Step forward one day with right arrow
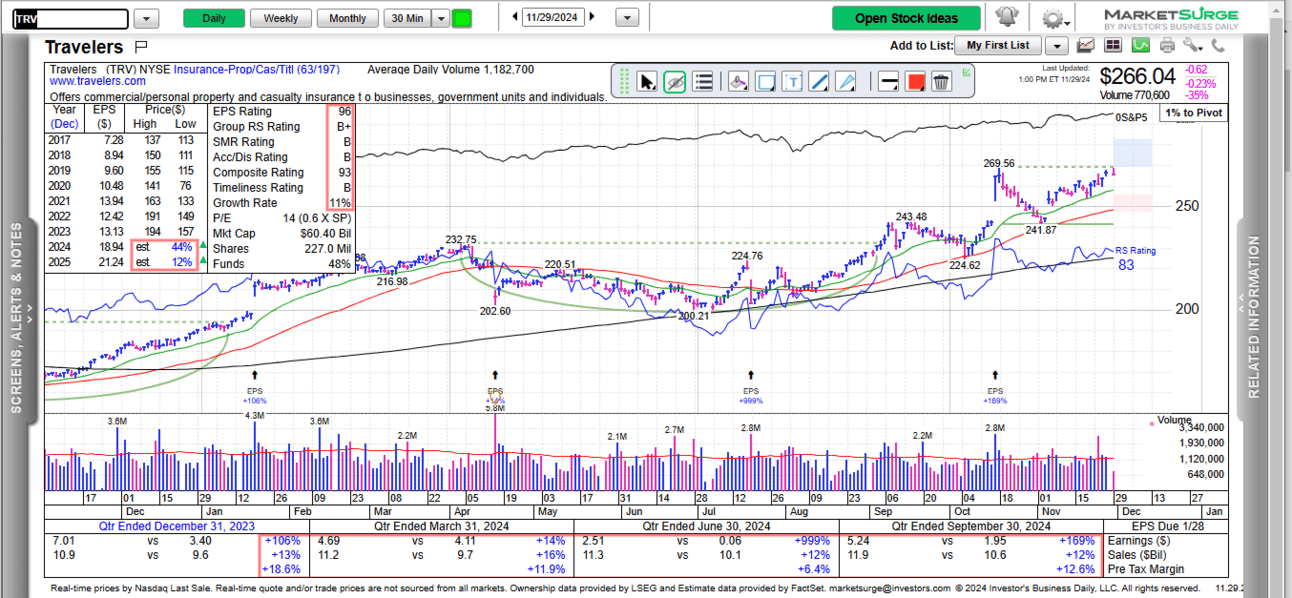Image resolution: width=1292 pixels, height=598 pixels. click(593, 17)
